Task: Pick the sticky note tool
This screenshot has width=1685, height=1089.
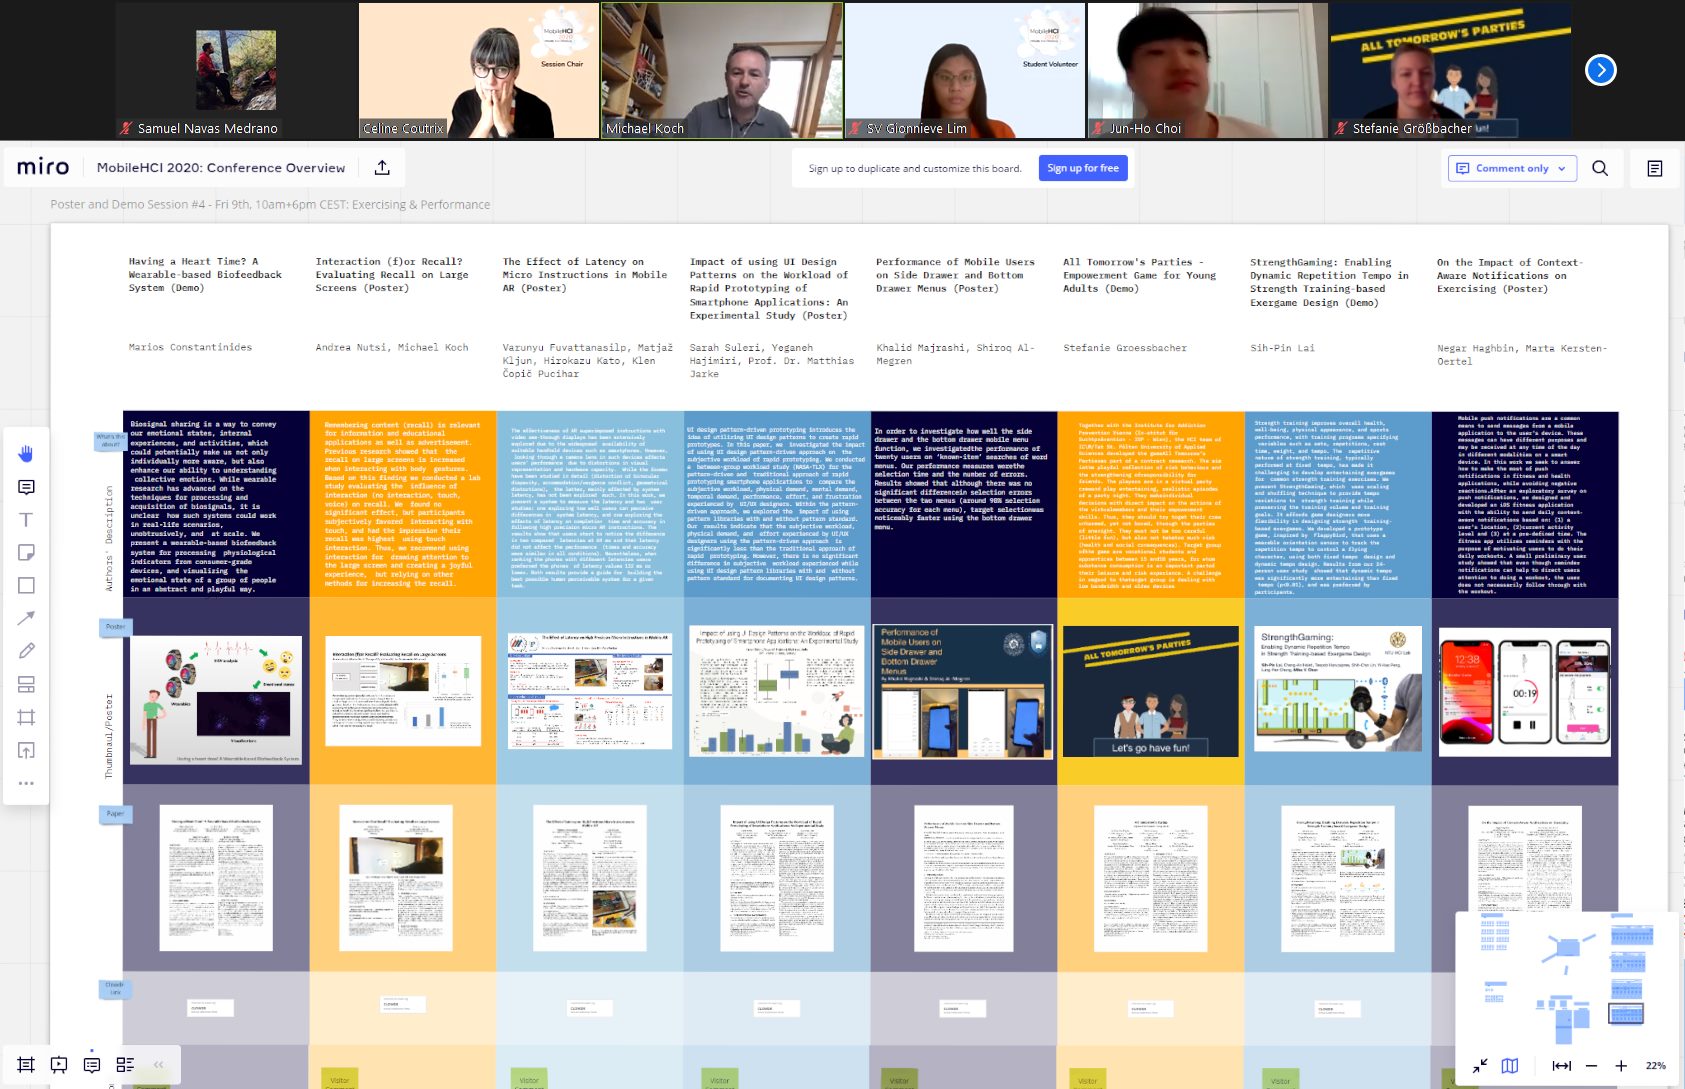Action: 26,553
